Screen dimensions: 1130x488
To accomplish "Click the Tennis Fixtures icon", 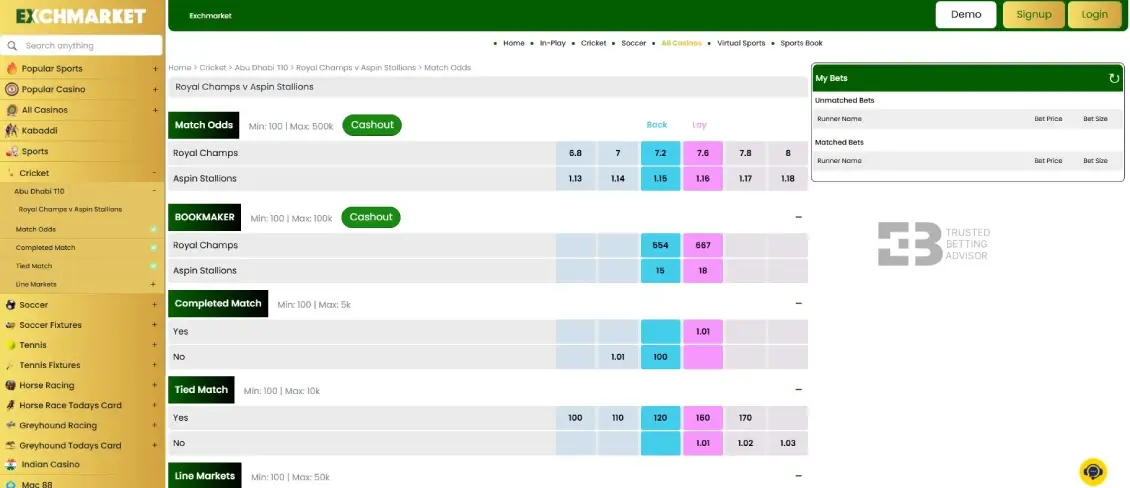I will click(10, 365).
